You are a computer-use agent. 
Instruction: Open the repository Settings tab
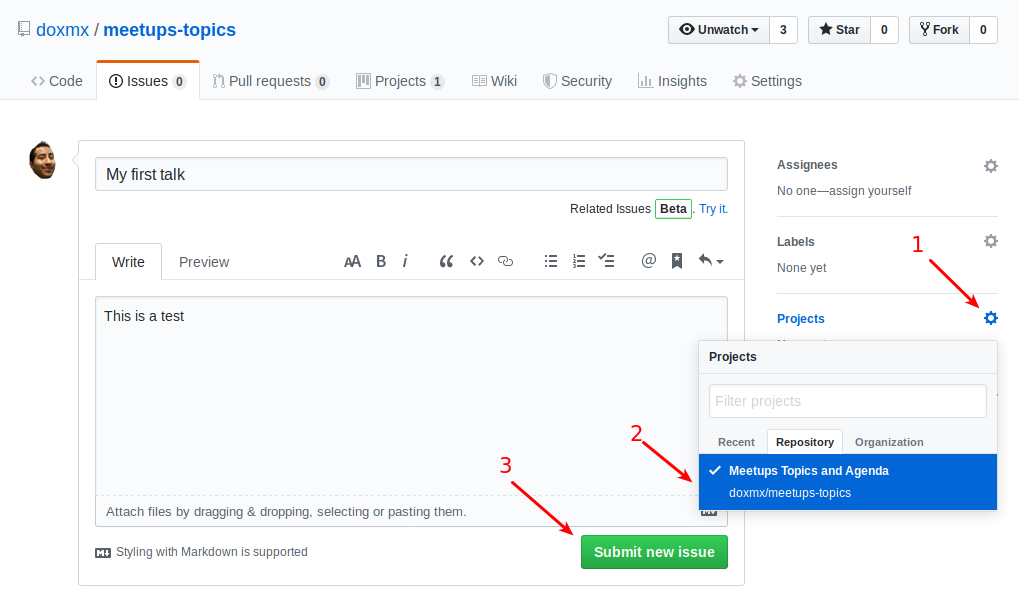[767, 81]
